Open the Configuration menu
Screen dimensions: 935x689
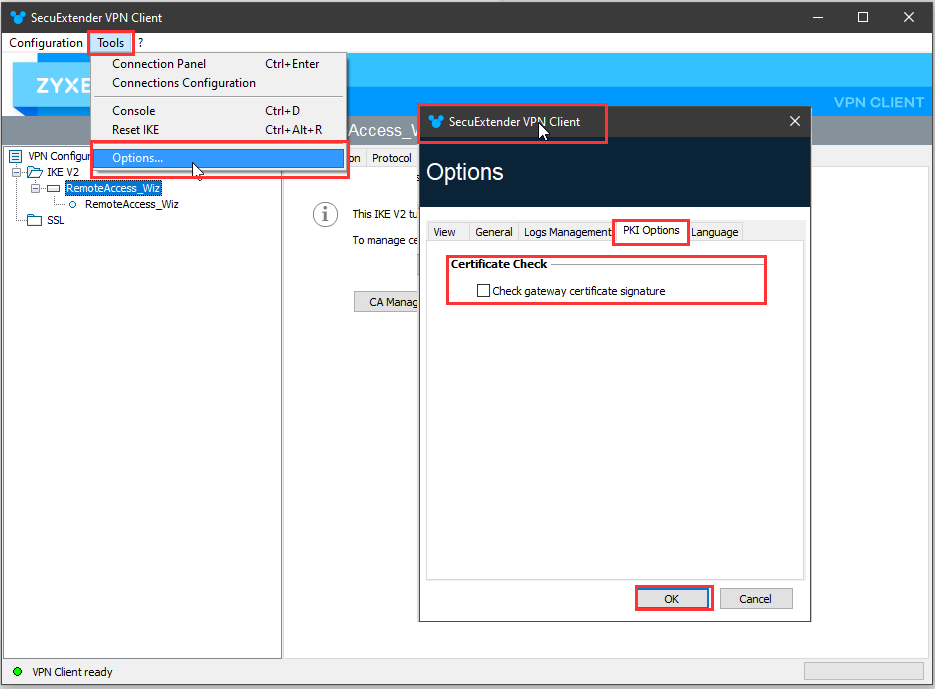(x=46, y=43)
